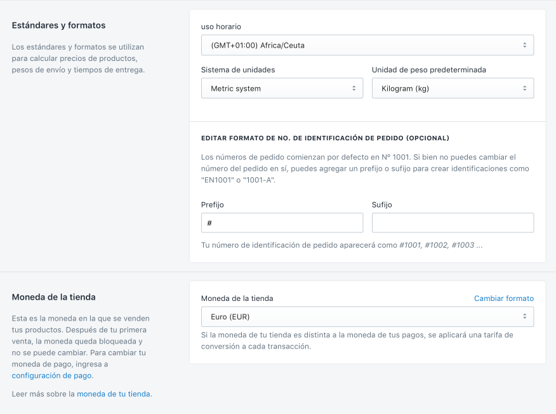Click the Metric system dropdown arrows
This screenshot has height=414, width=556.
click(354, 88)
